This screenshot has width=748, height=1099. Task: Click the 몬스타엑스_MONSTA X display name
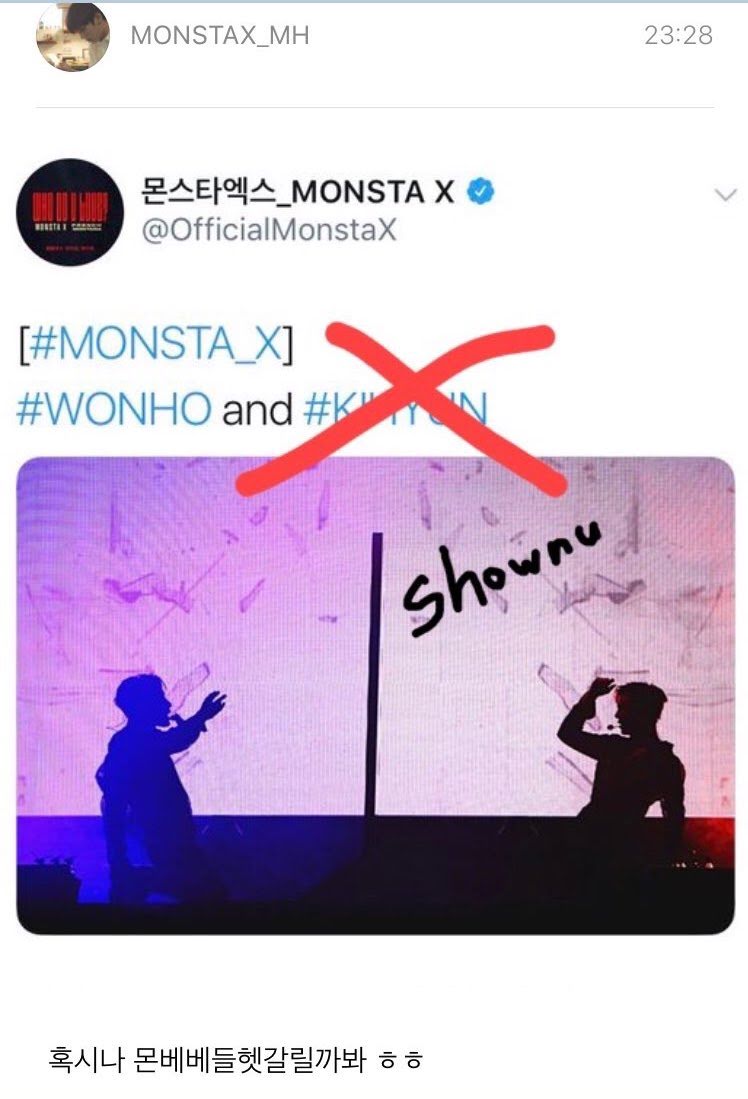click(x=297, y=191)
